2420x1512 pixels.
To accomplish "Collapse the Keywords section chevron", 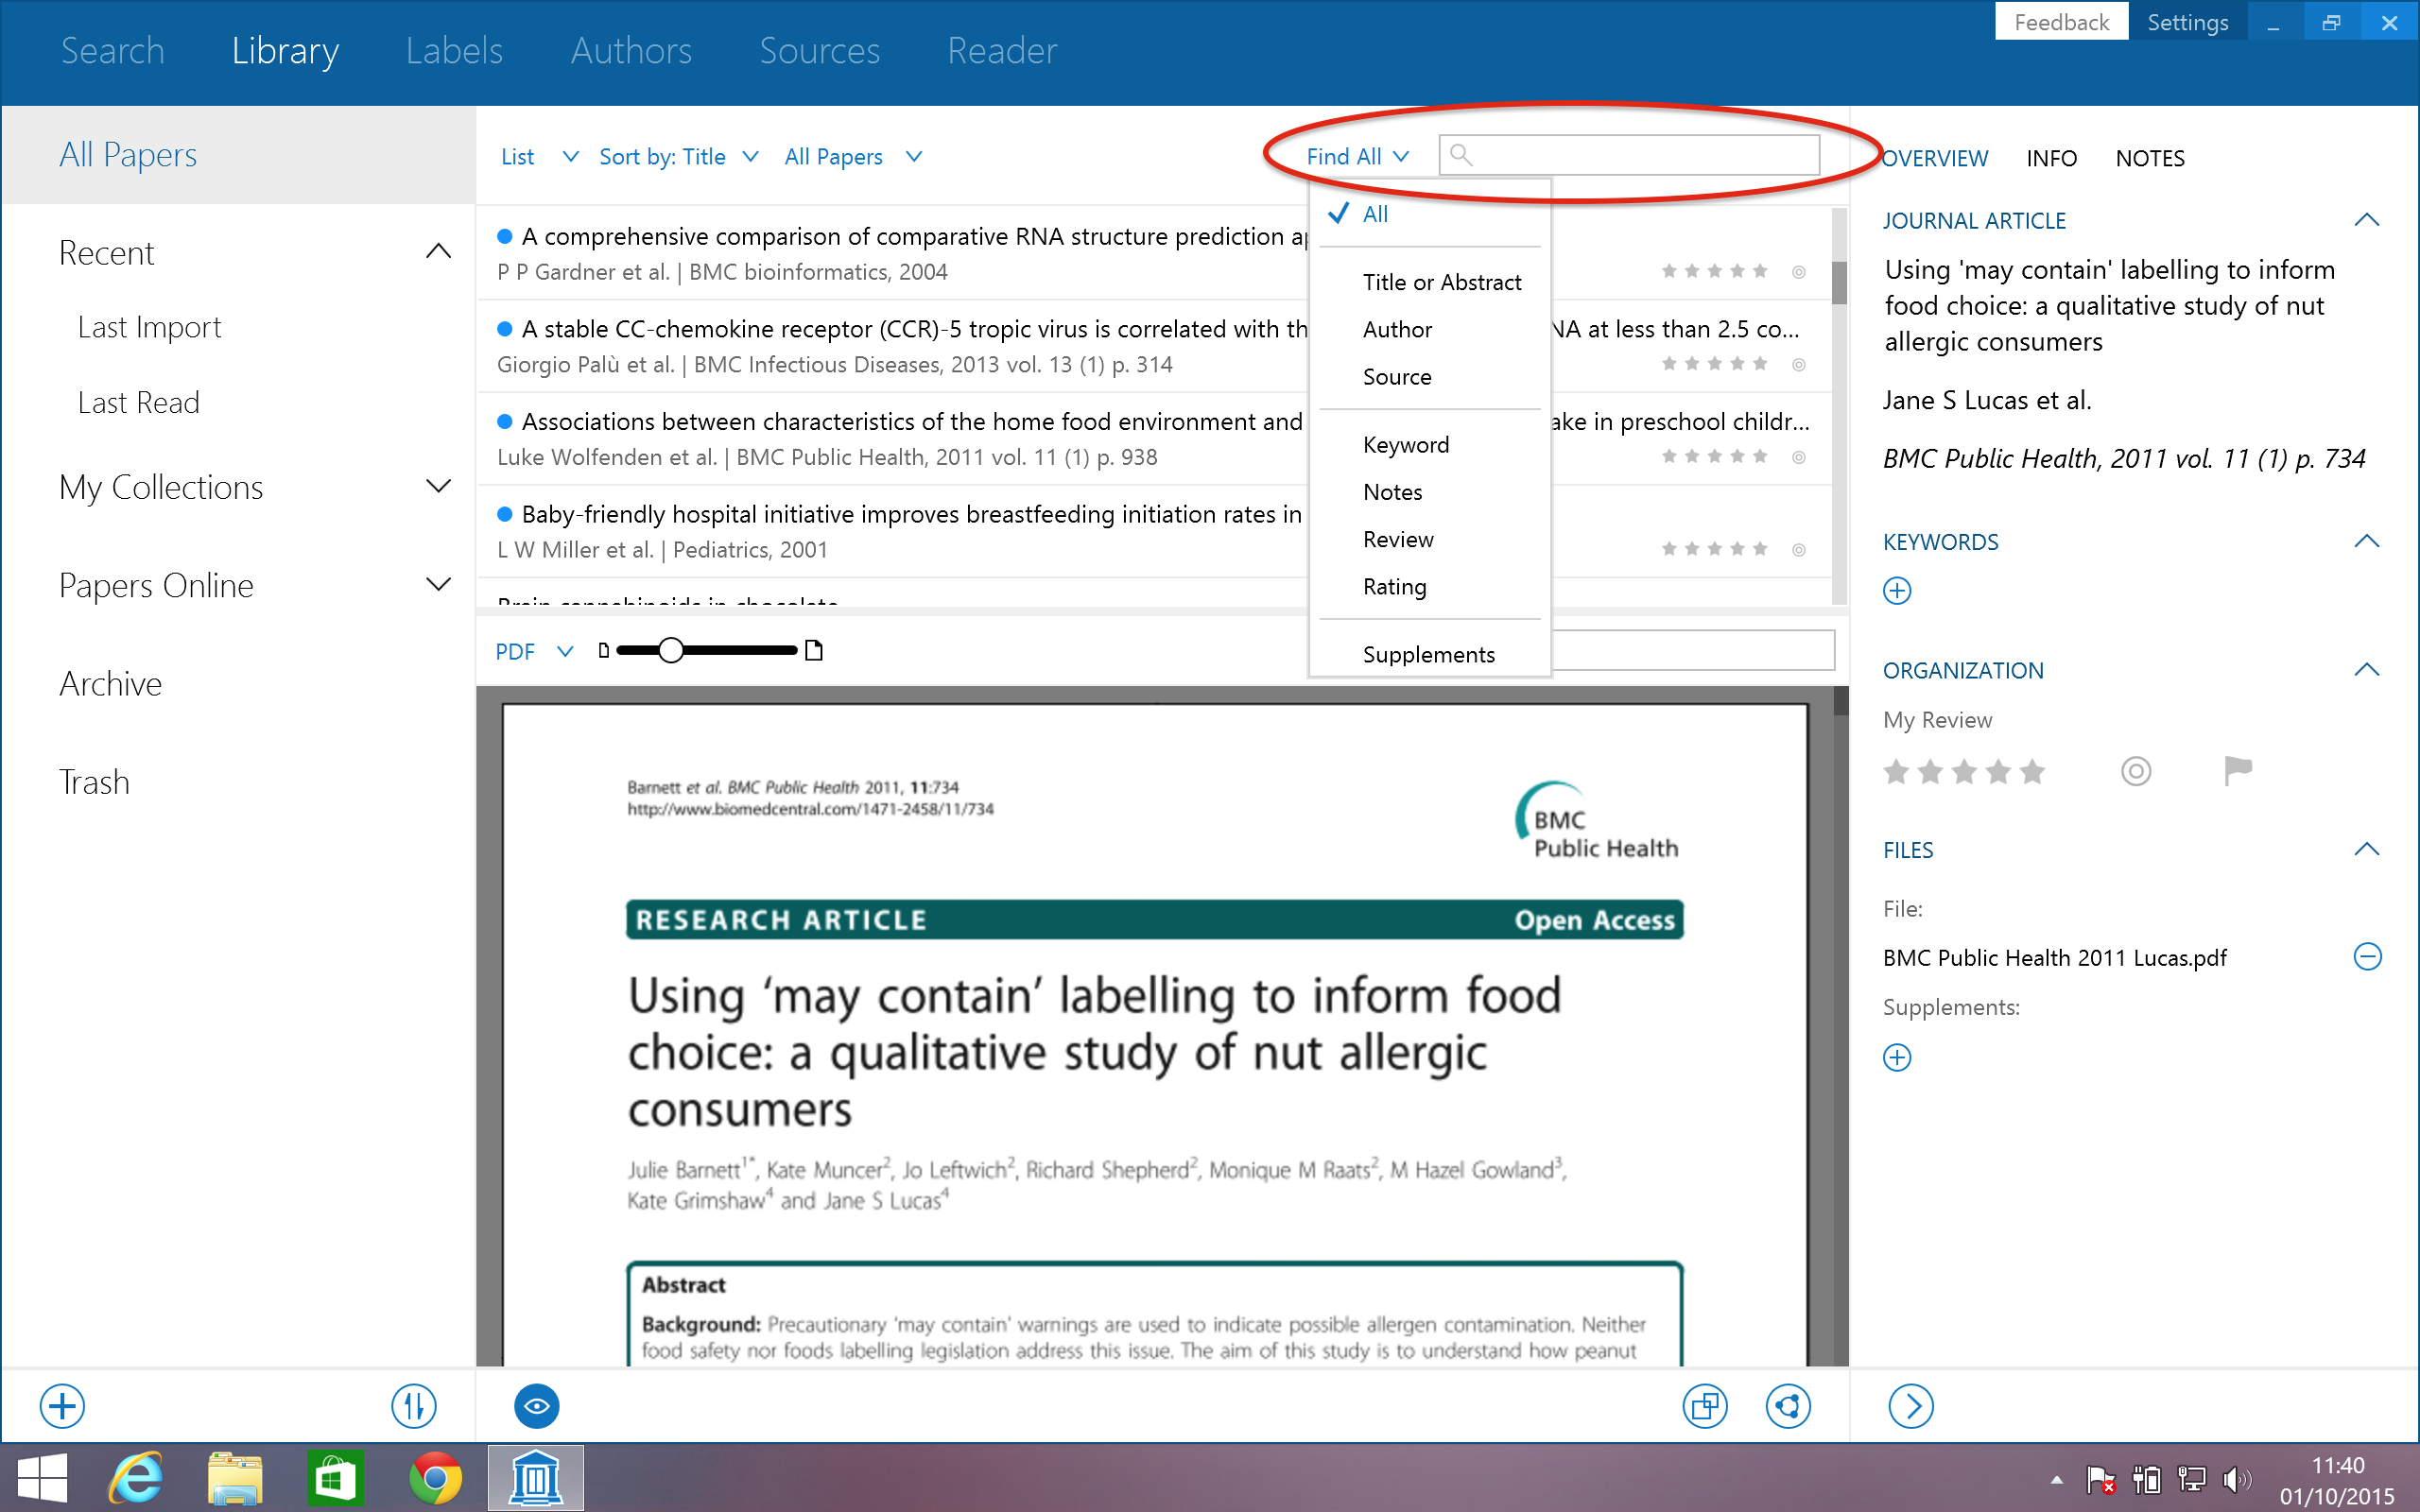I will click(x=2366, y=541).
